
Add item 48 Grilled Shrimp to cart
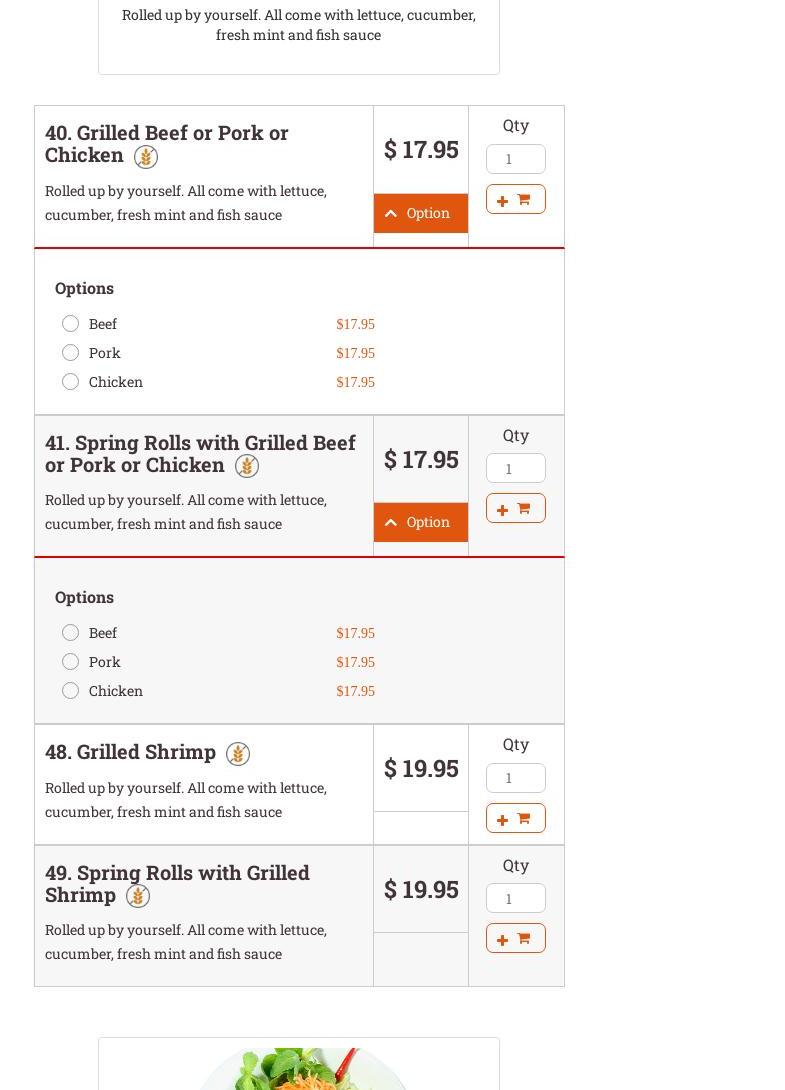pyautogui.click(x=515, y=818)
